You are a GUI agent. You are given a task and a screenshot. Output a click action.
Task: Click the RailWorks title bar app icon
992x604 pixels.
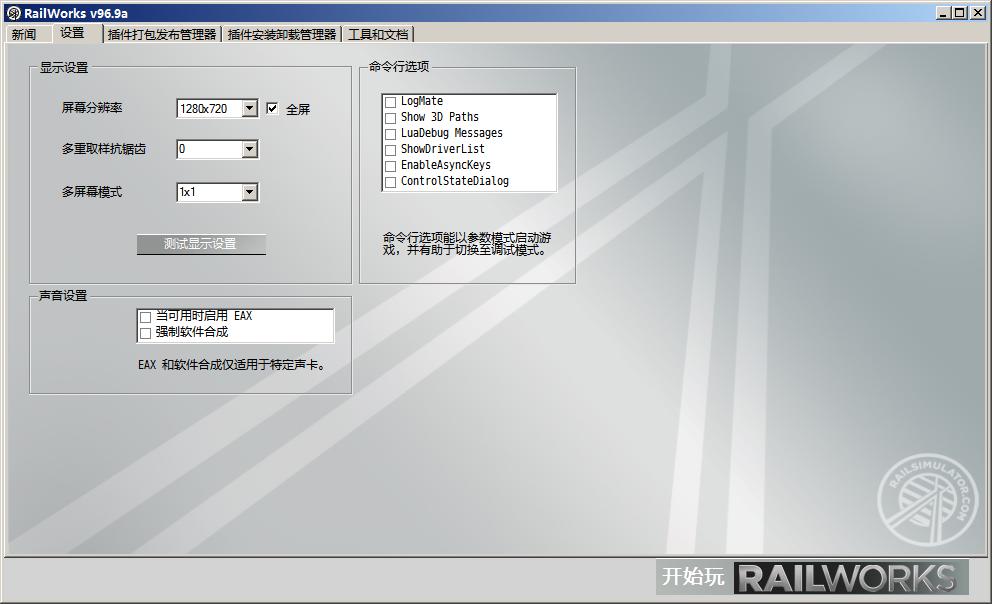click(13, 13)
